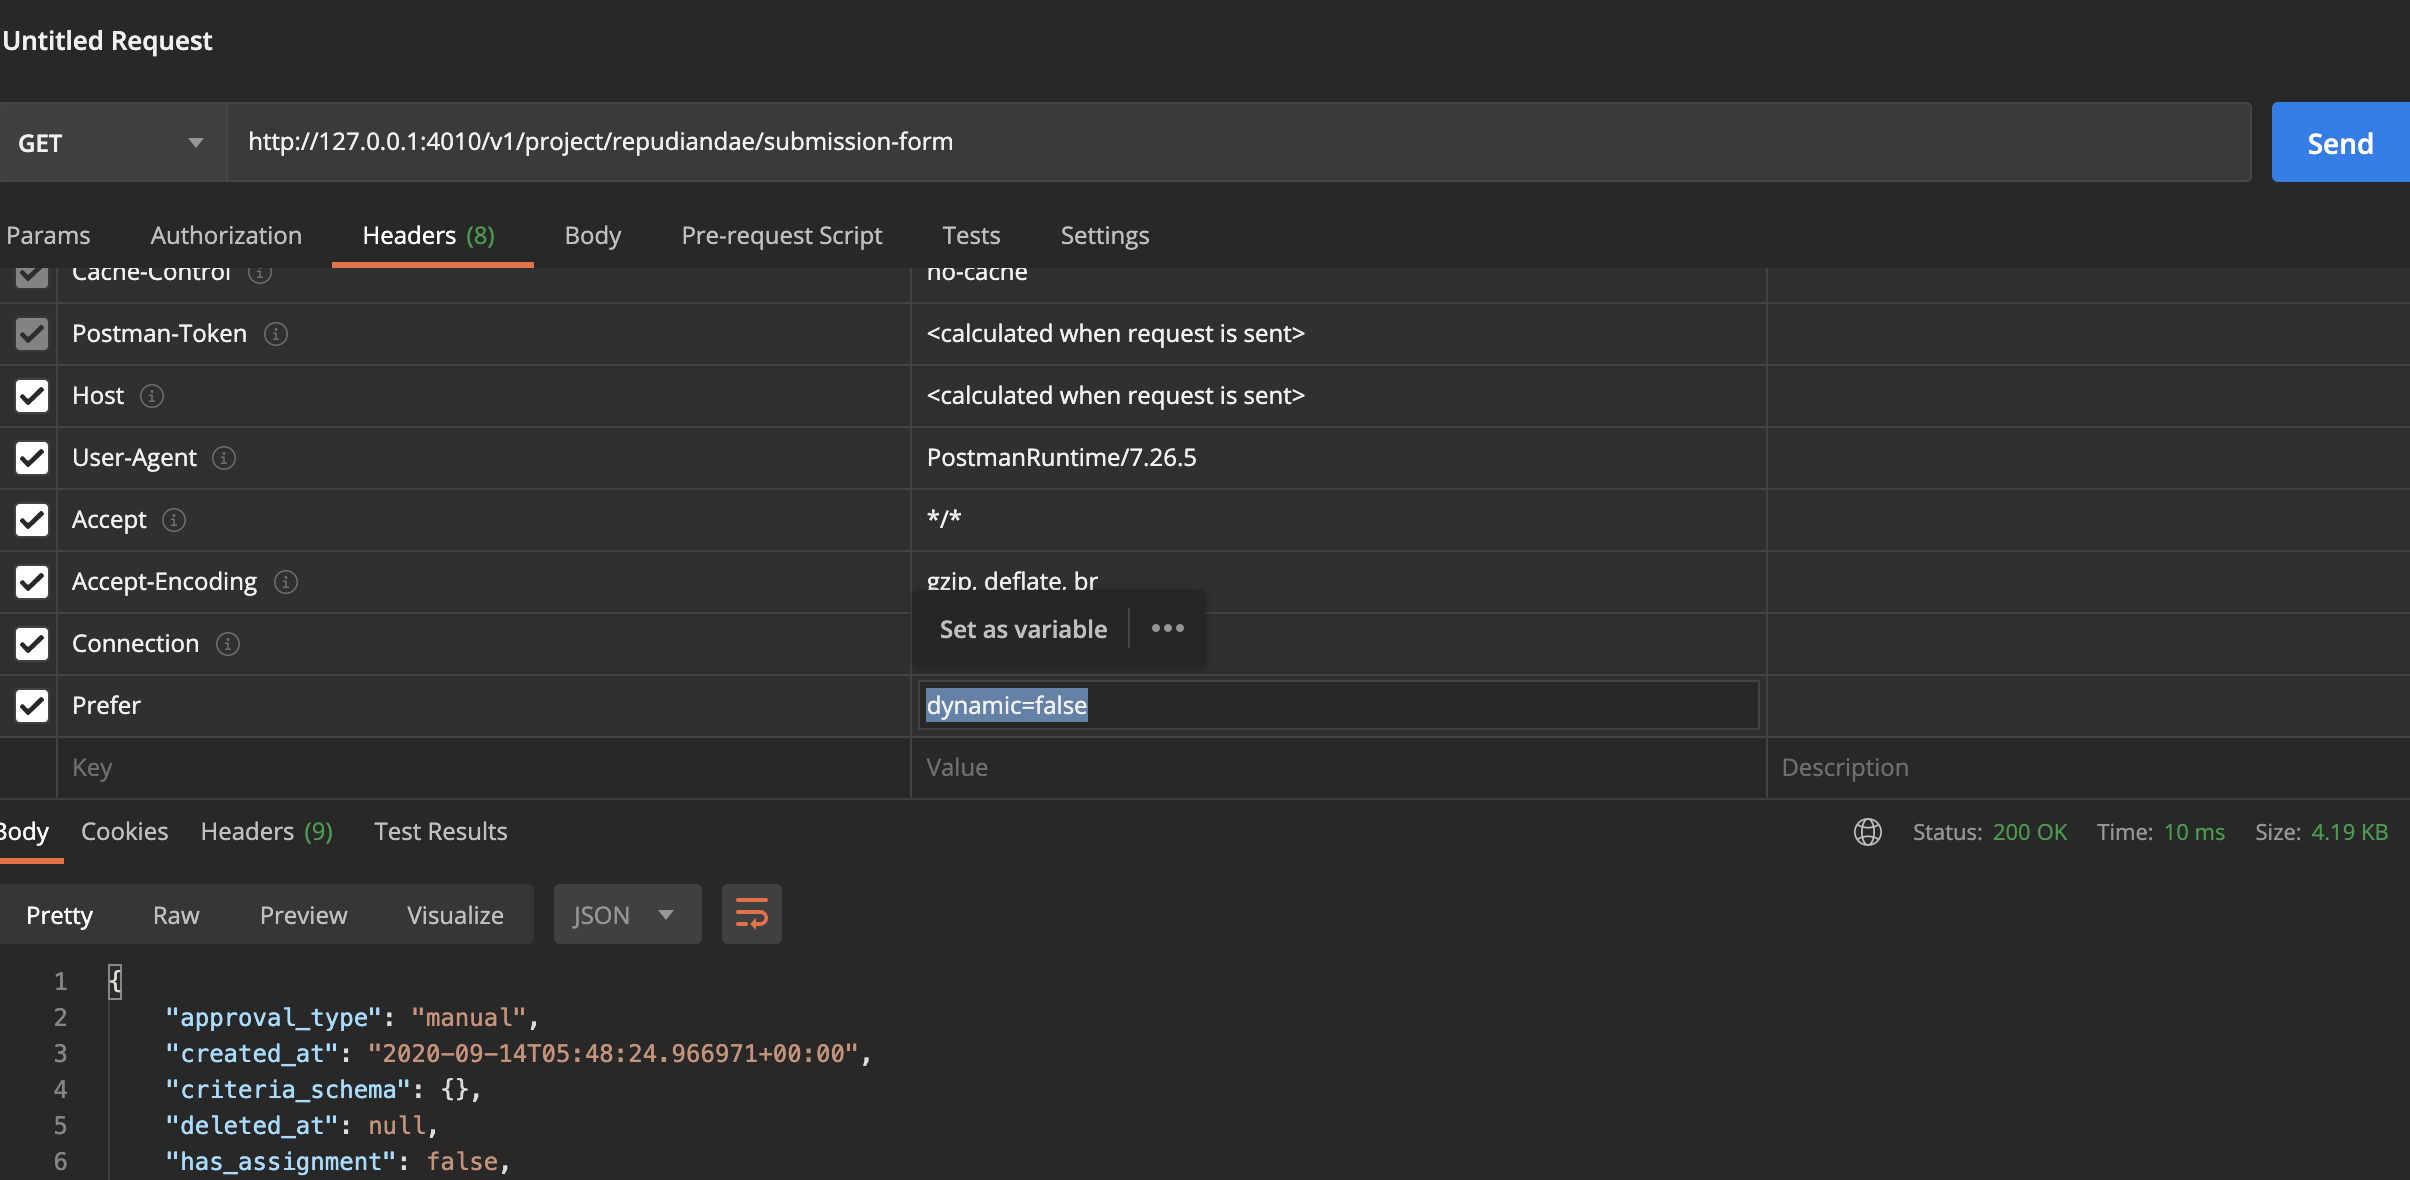Image resolution: width=2410 pixels, height=1180 pixels.
Task: Open response in web browser via globe icon
Action: pos(1868,832)
